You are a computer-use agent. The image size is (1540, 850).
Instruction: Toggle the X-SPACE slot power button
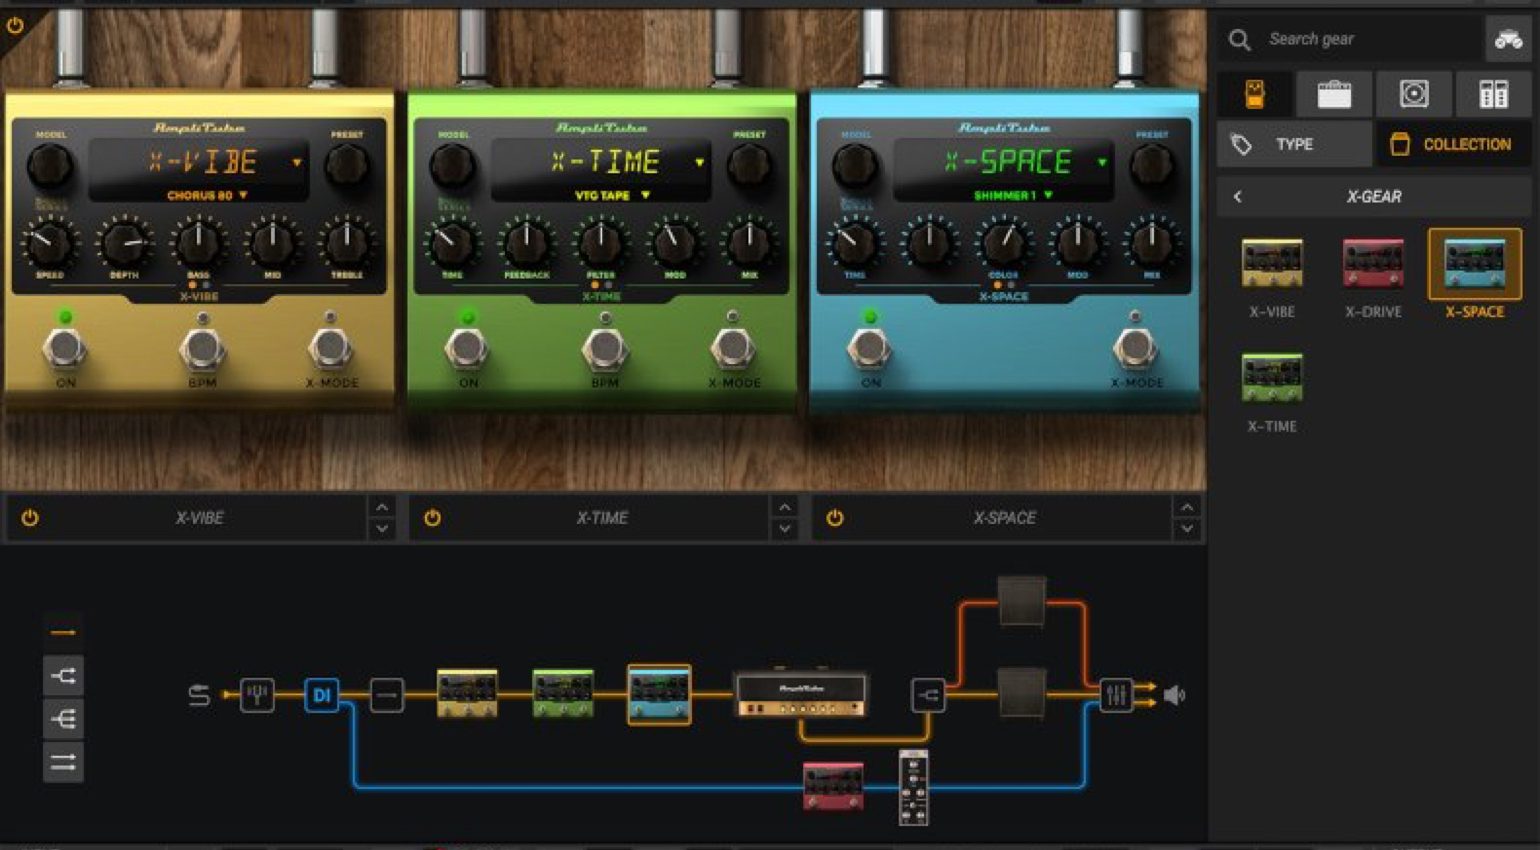click(835, 518)
